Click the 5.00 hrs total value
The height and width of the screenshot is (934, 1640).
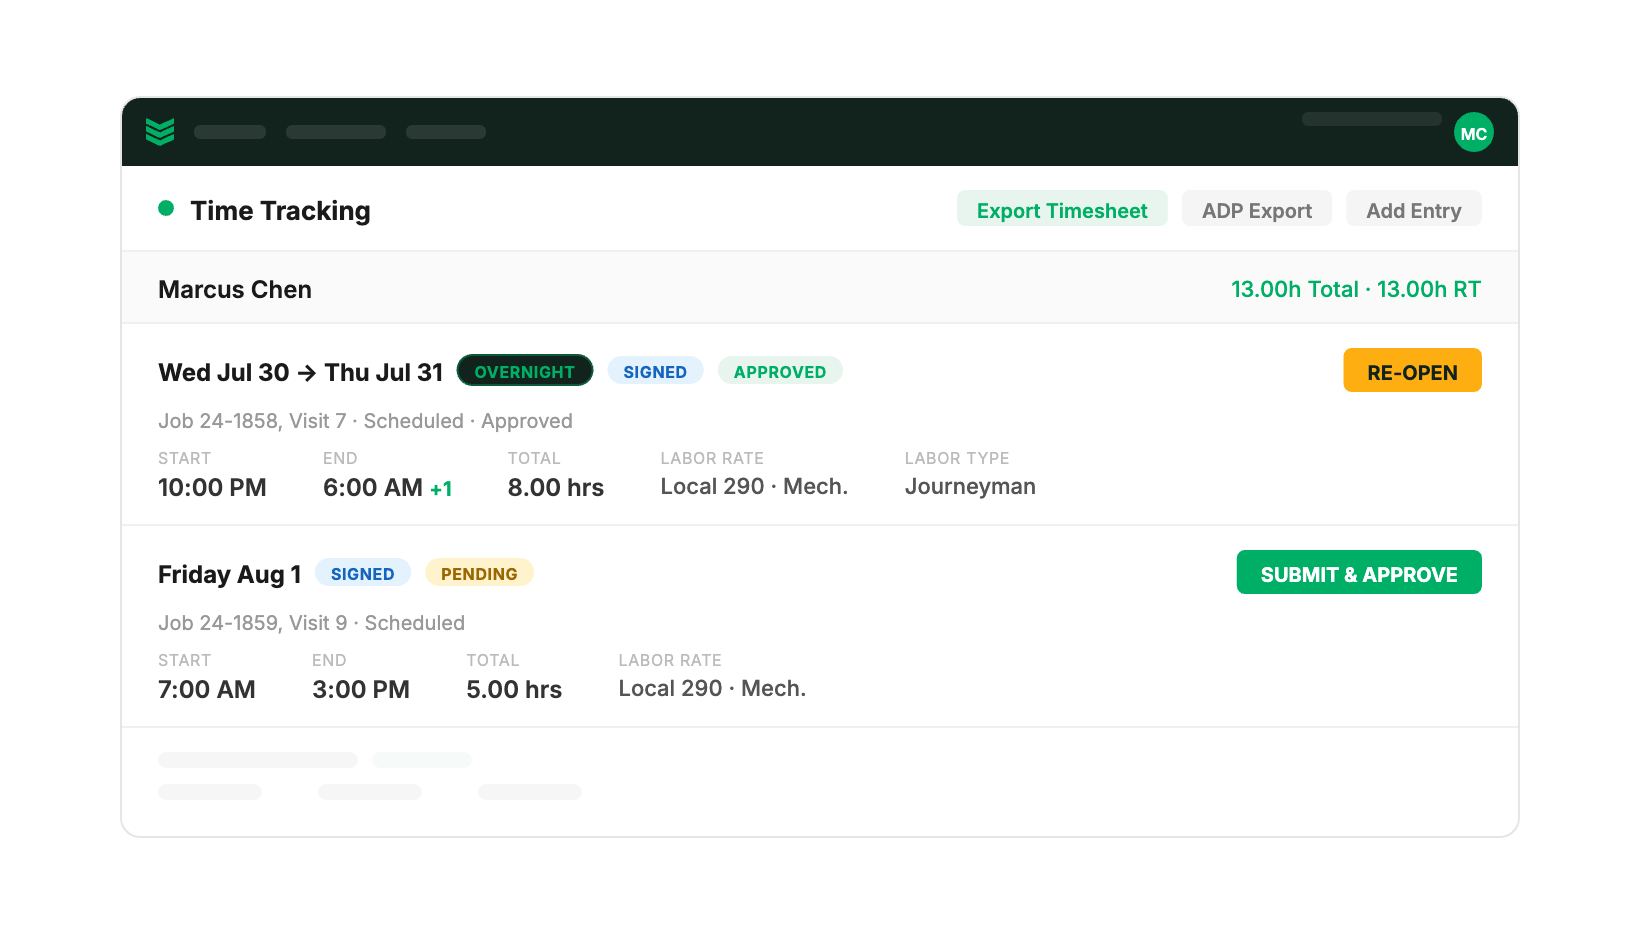pos(514,689)
